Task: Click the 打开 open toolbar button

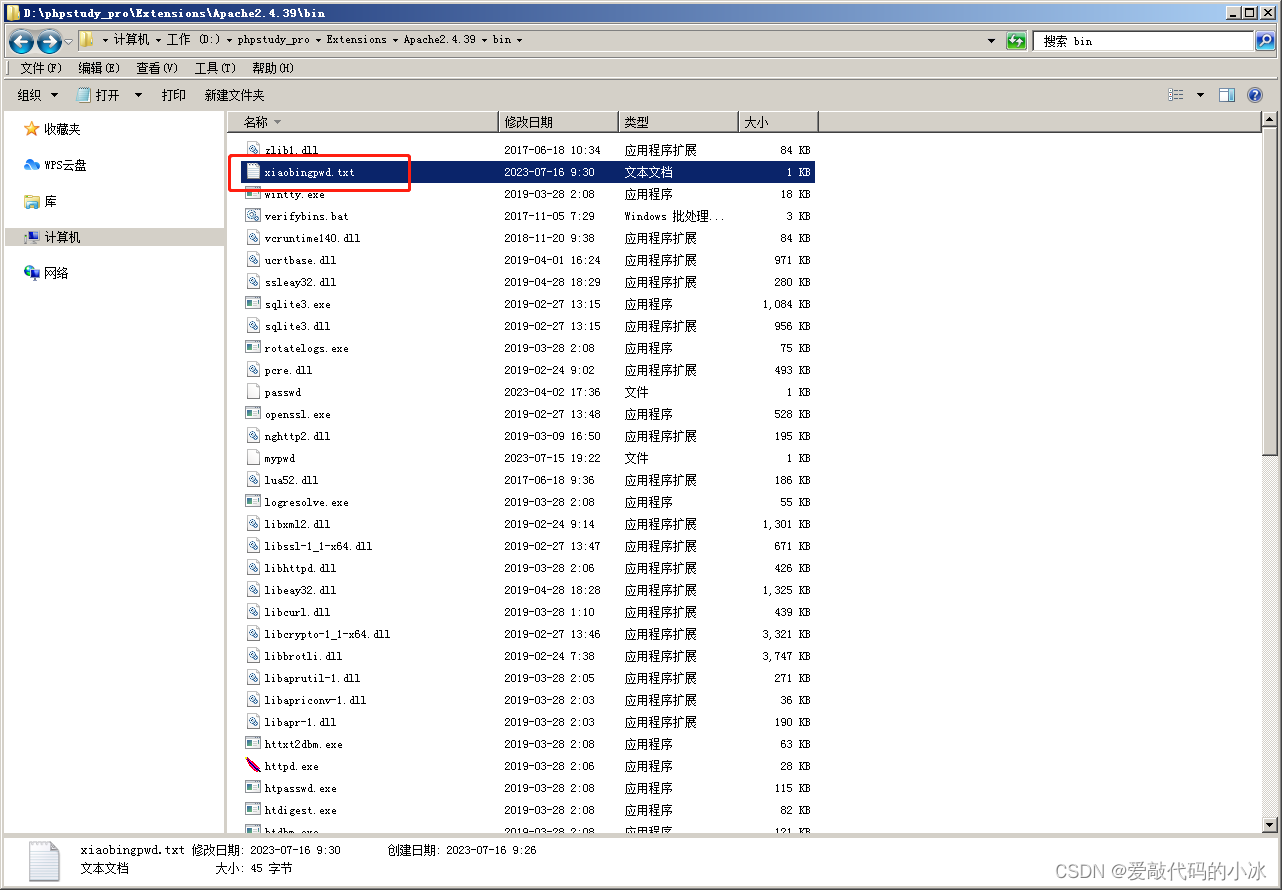Action: click(98, 95)
